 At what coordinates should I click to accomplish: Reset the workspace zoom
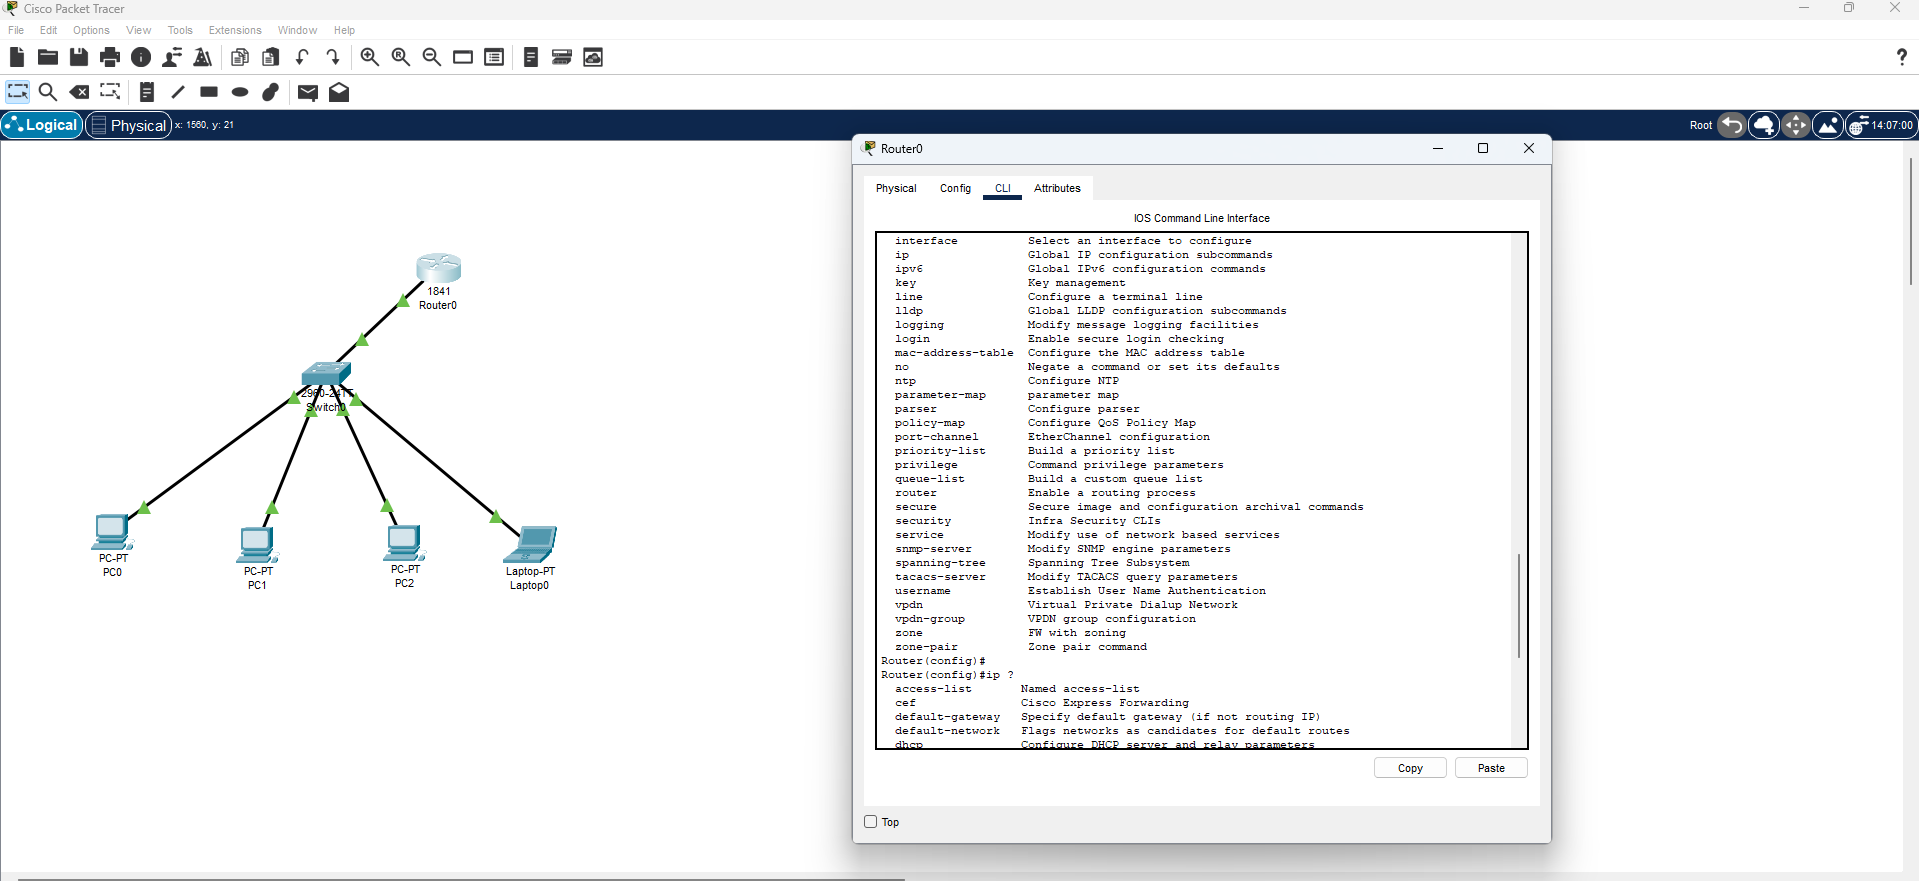pos(401,57)
